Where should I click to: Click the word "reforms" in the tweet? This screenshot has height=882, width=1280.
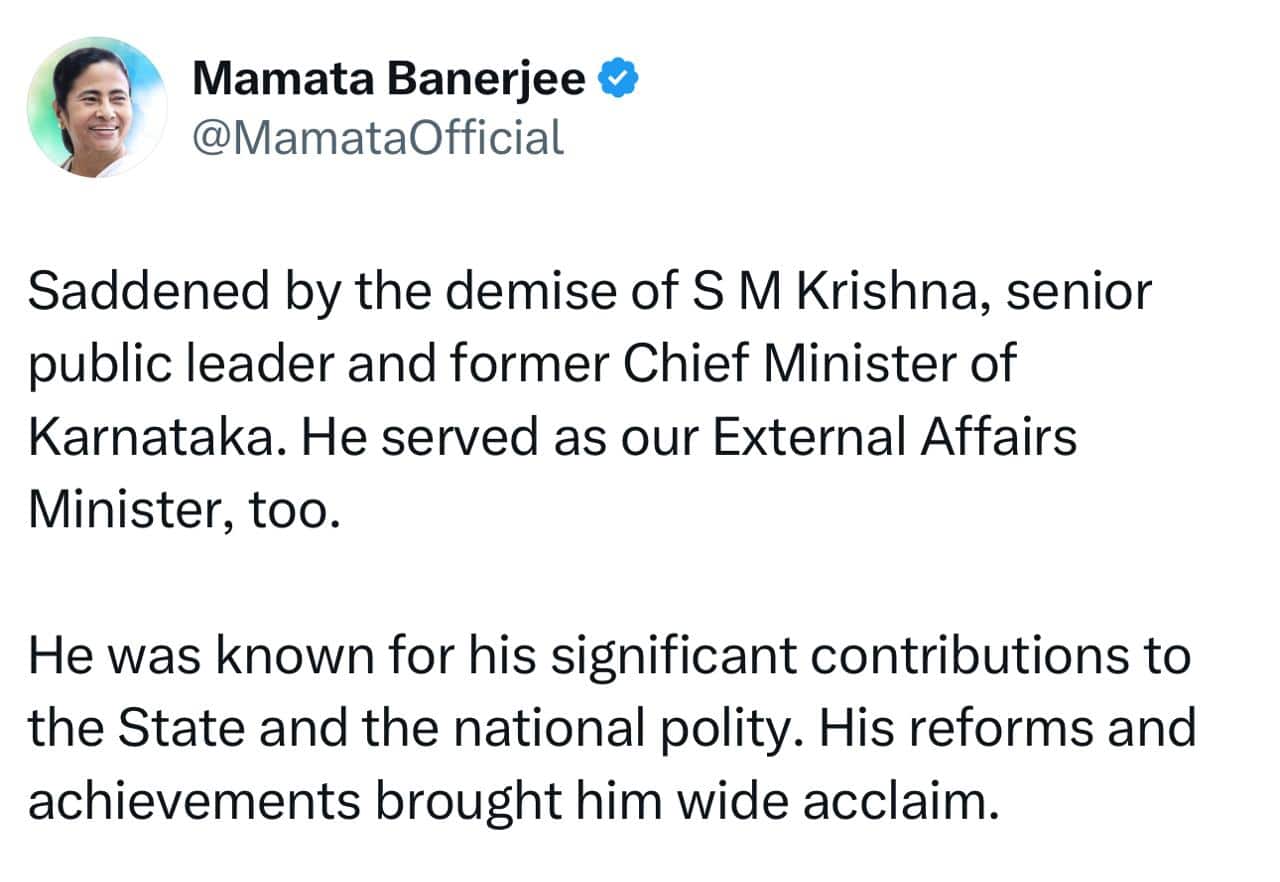point(1014,730)
